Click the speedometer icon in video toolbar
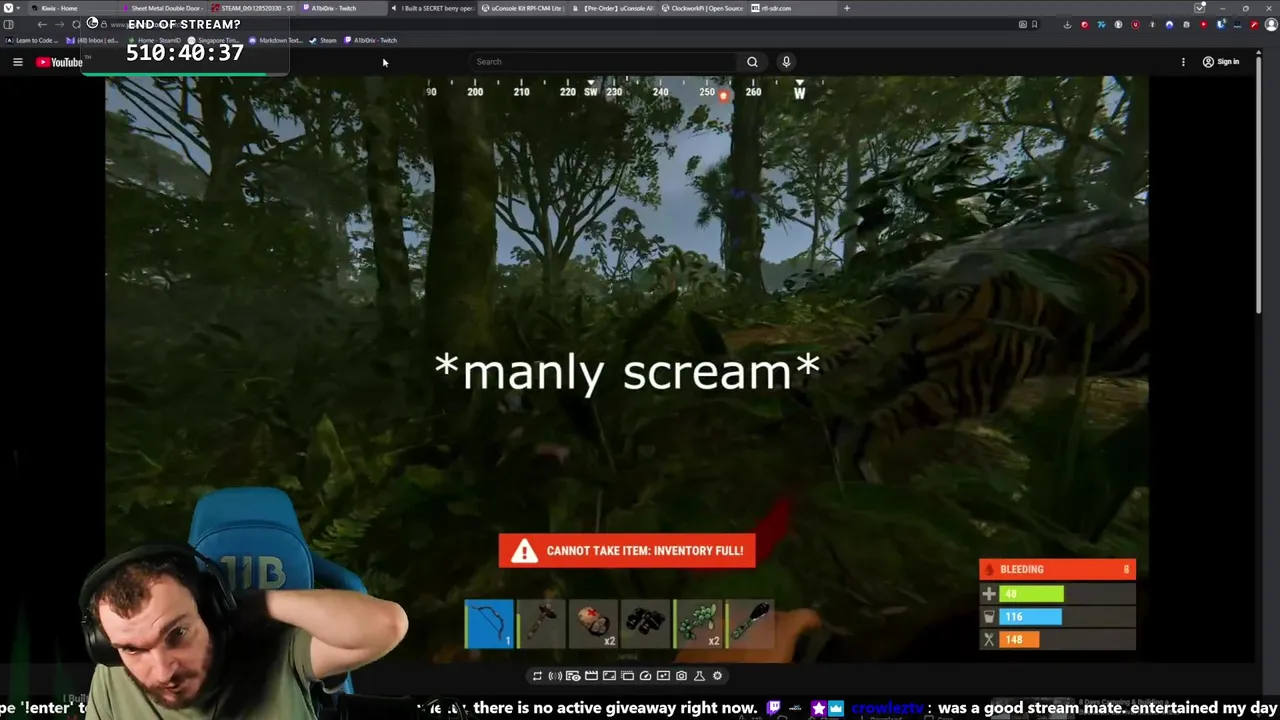Image resolution: width=1280 pixels, height=720 pixels. coord(645,676)
